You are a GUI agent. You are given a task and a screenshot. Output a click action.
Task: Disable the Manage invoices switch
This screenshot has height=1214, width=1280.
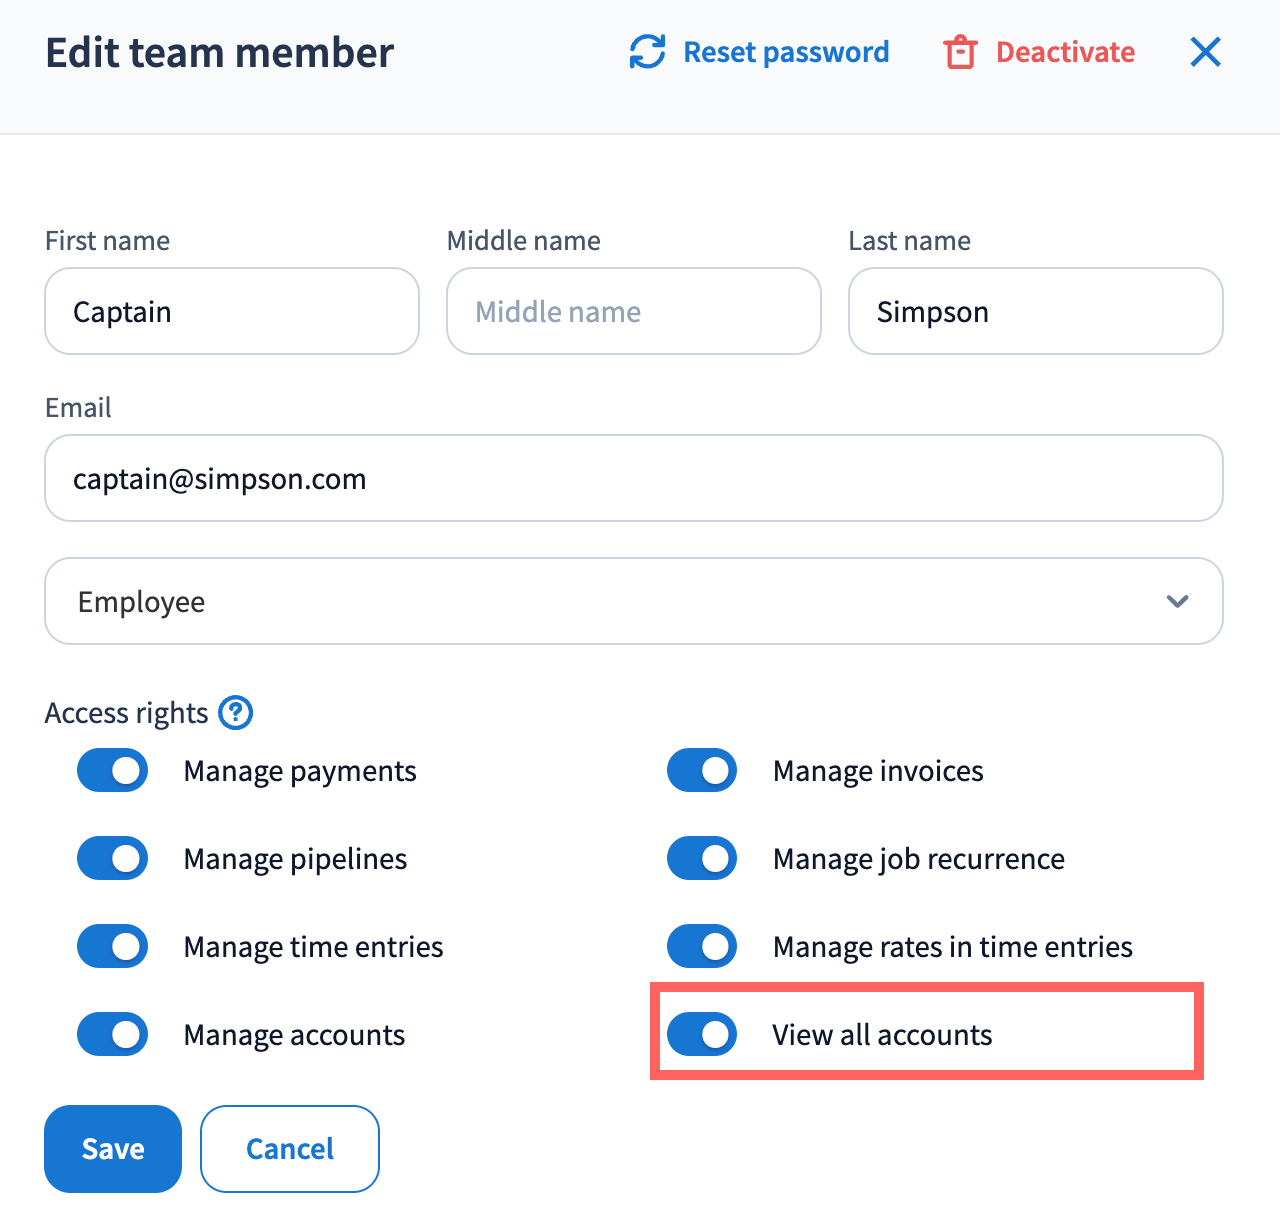[x=702, y=771]
